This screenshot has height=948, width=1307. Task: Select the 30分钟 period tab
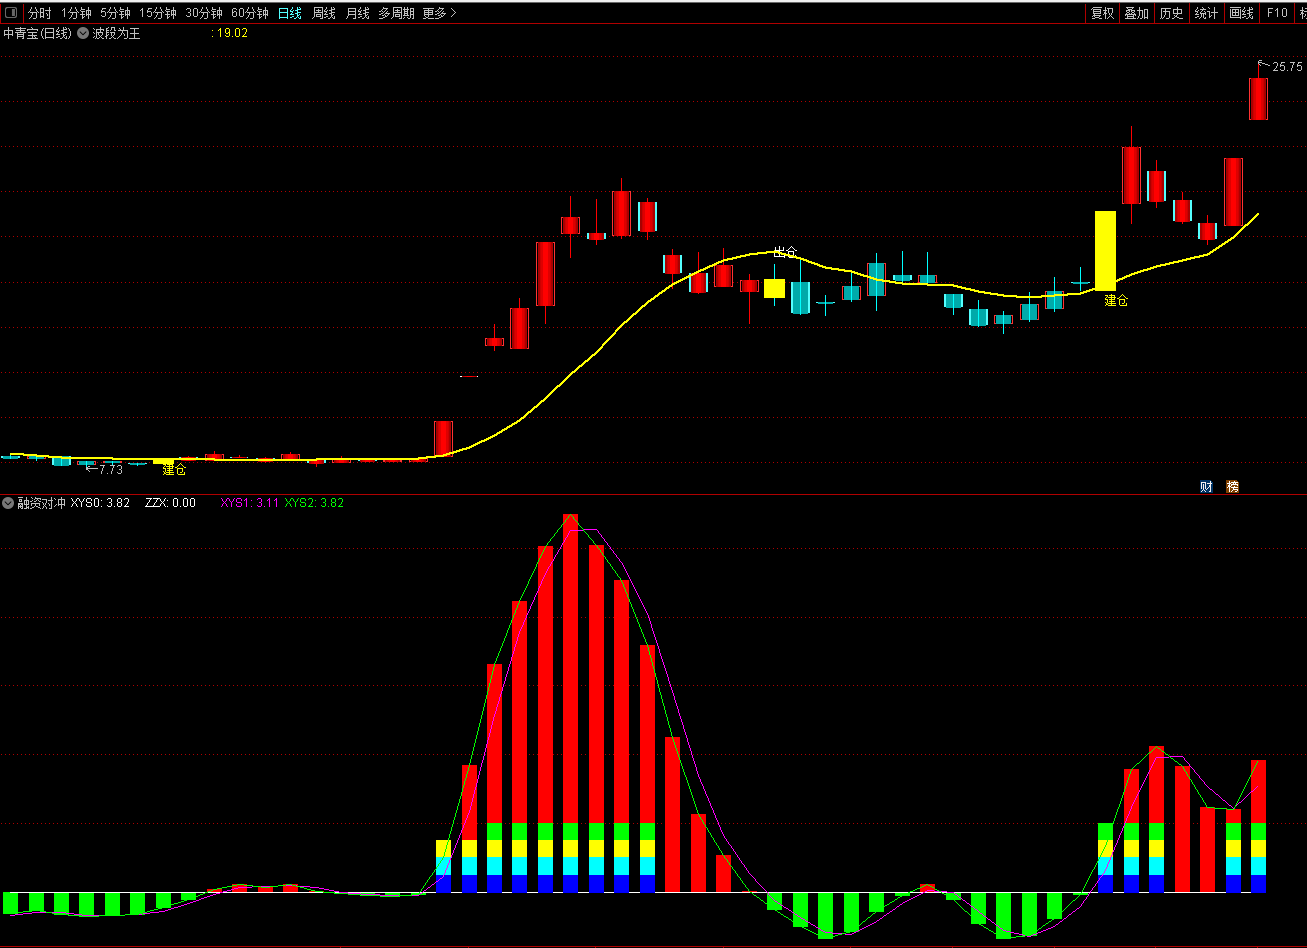[204, 13]
